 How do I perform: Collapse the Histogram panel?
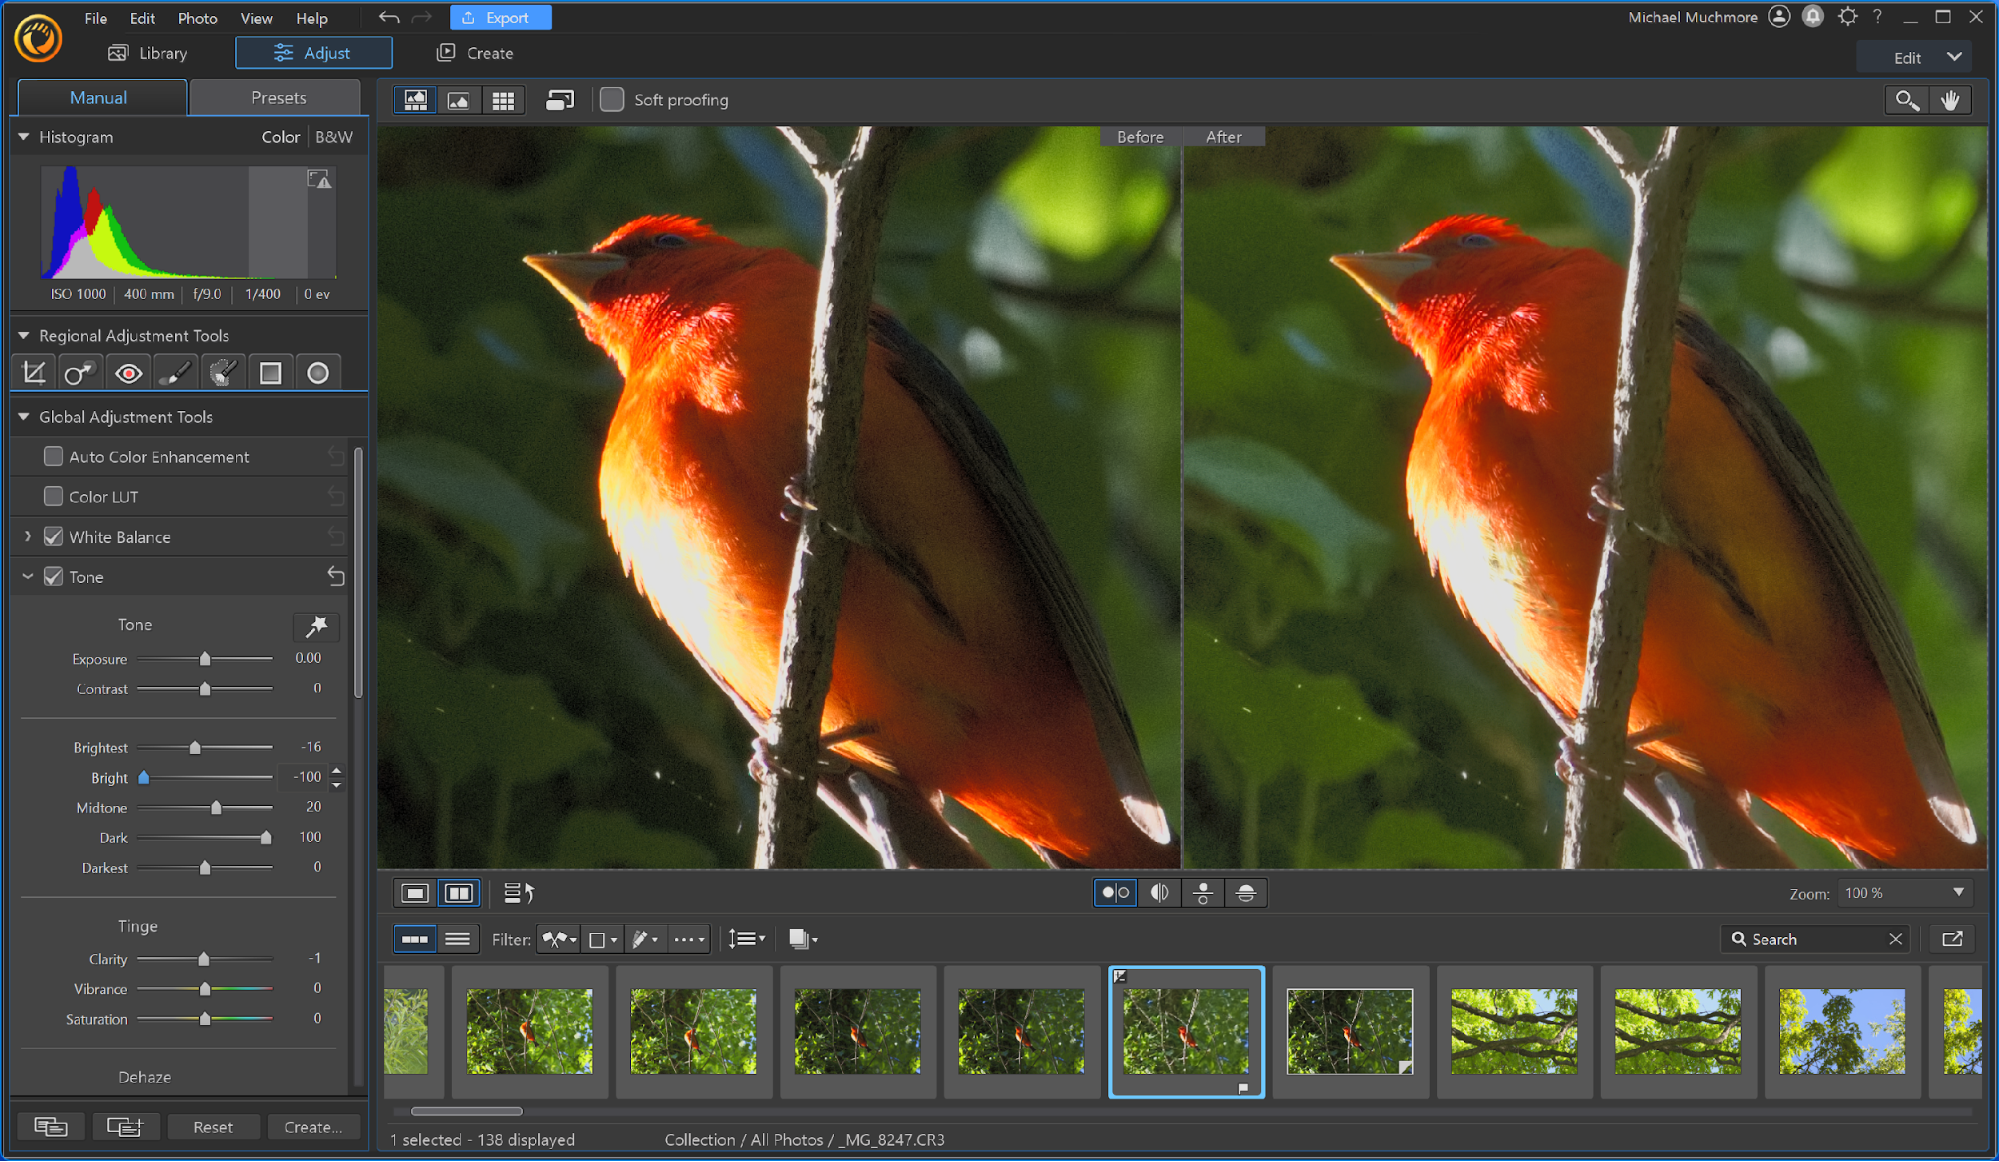point(24,137)
